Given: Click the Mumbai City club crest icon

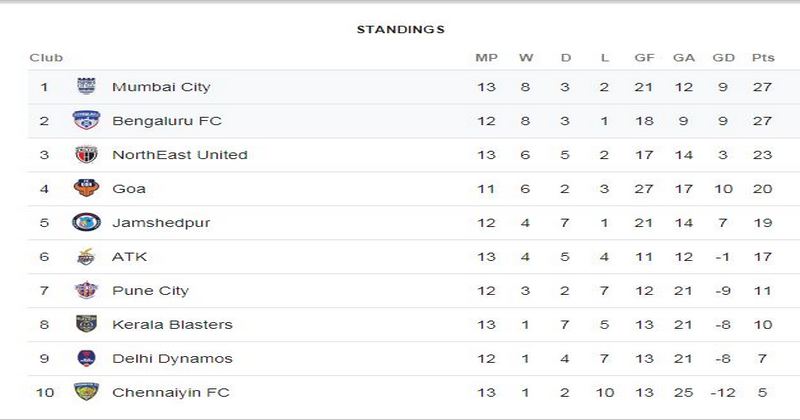Looking at the screenshot, I should pyautogui.click(x=86, y=86).
